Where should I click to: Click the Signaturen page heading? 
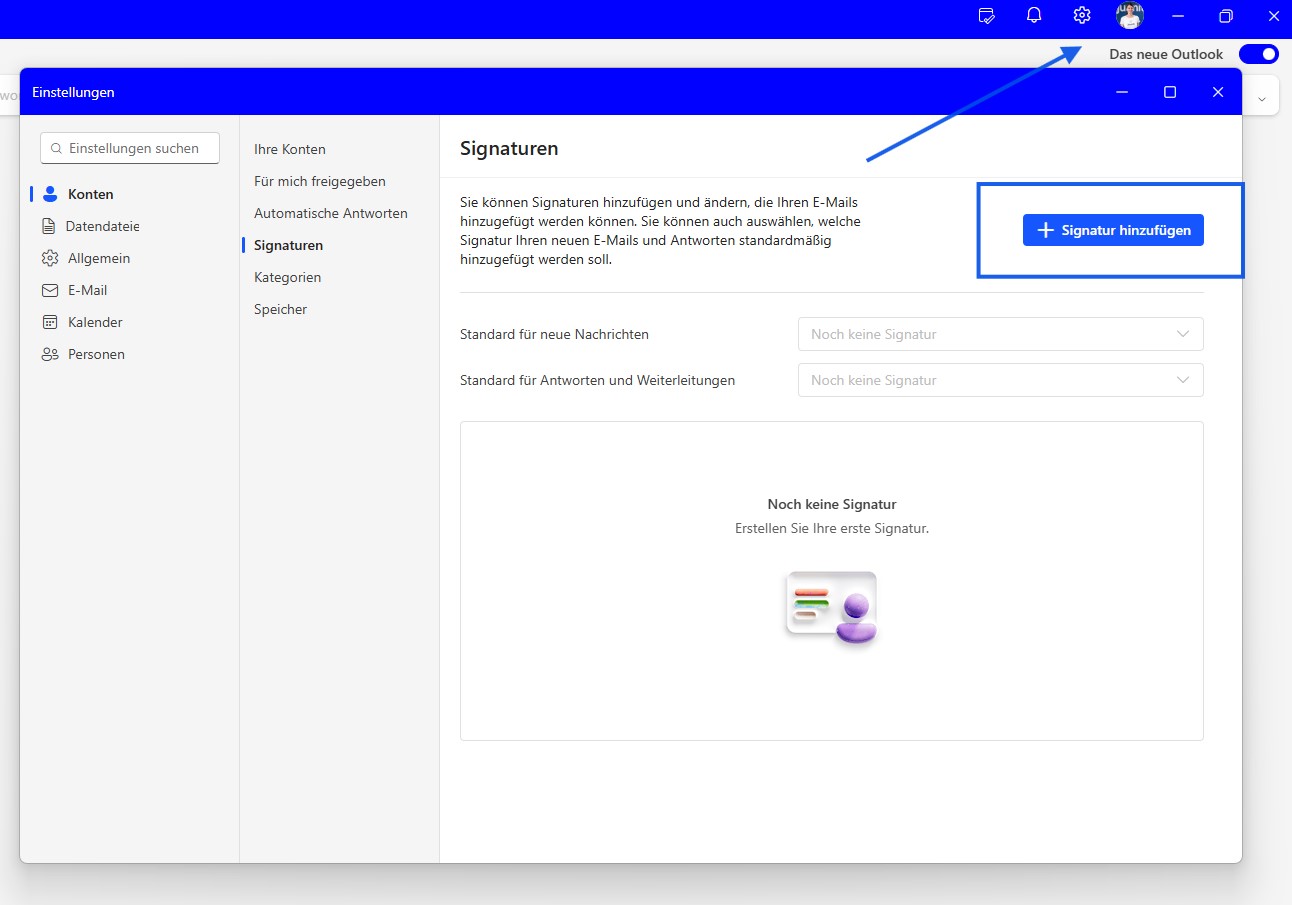coord(509,149)
